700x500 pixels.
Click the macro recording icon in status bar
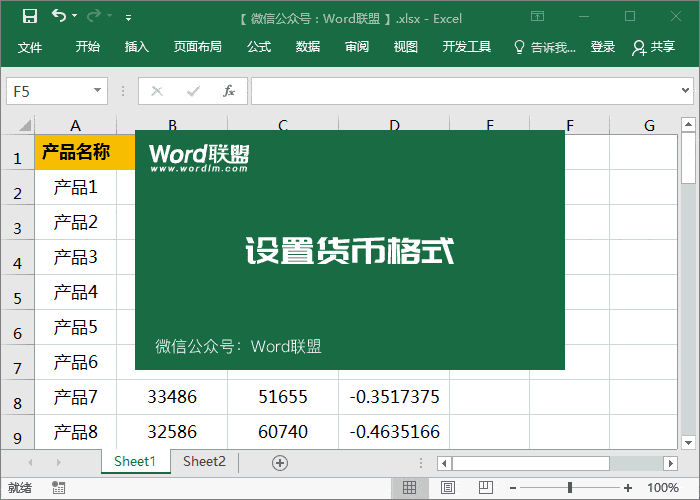(58, 488)
